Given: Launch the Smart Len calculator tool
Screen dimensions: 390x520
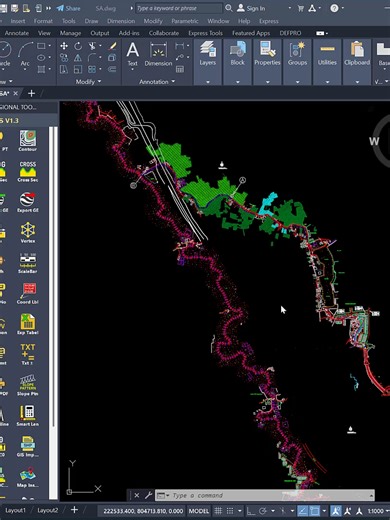Looking at the screenshot, I should (28, 415).
